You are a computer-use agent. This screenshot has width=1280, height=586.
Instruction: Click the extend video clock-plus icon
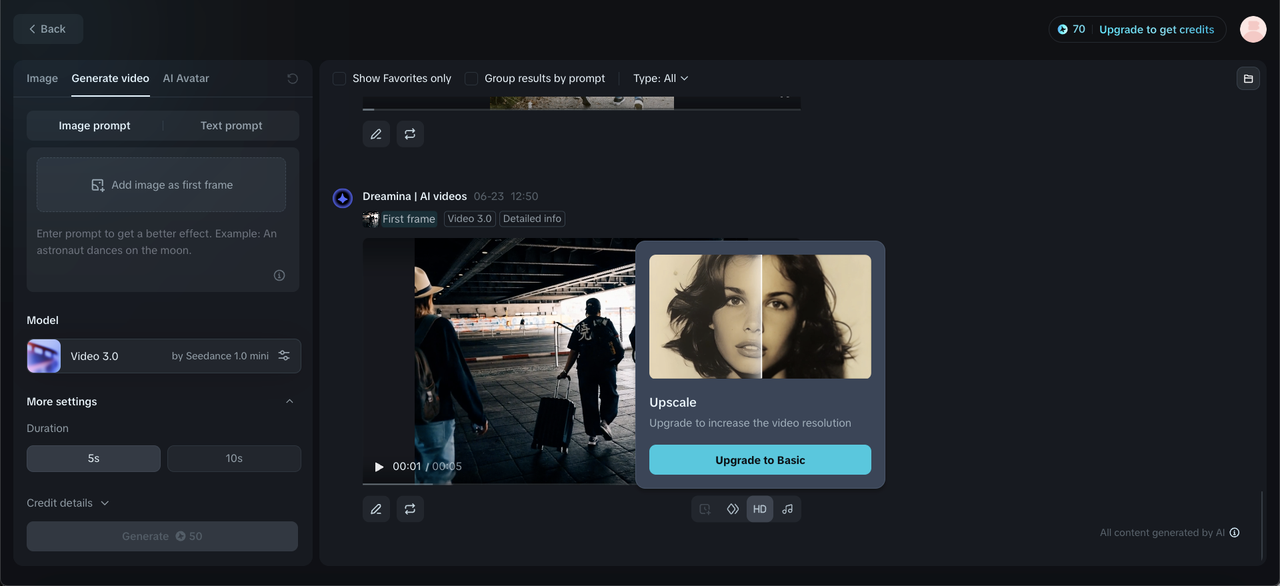tap(705, 509)
